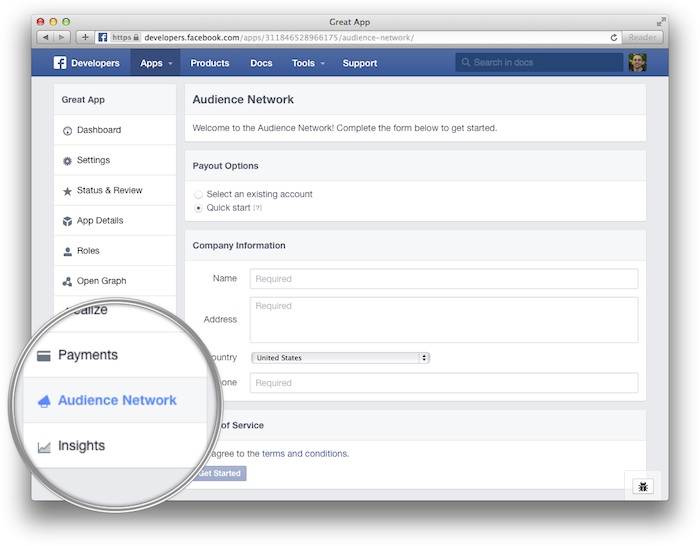This screenshot has height=546, width=700.
Task: Open Roles in sidebar
Action: [x=115, y=251]
